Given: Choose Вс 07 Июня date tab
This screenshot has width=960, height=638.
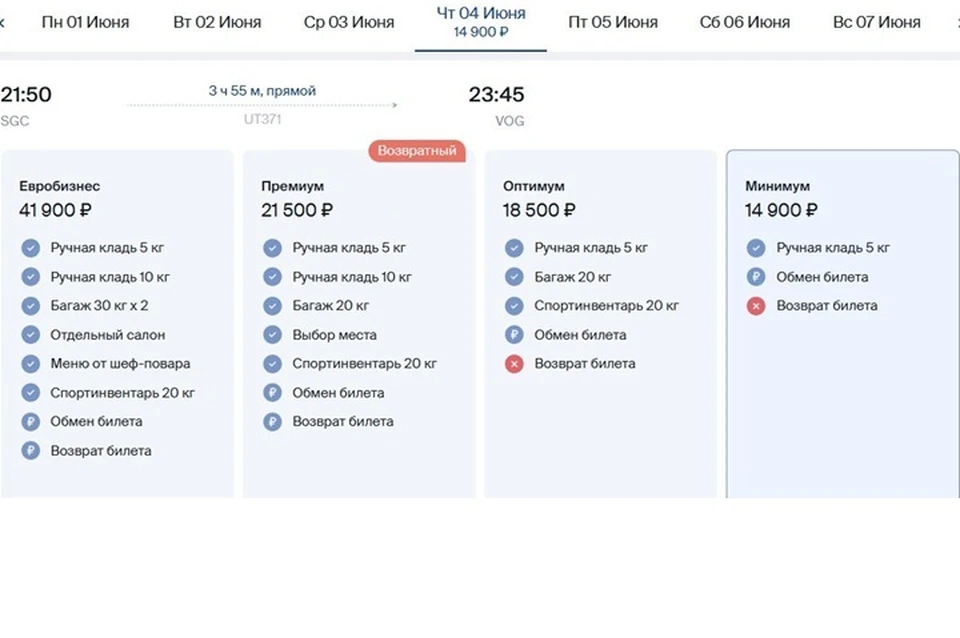Looking at the screenshot, I should tap(876, 23).
